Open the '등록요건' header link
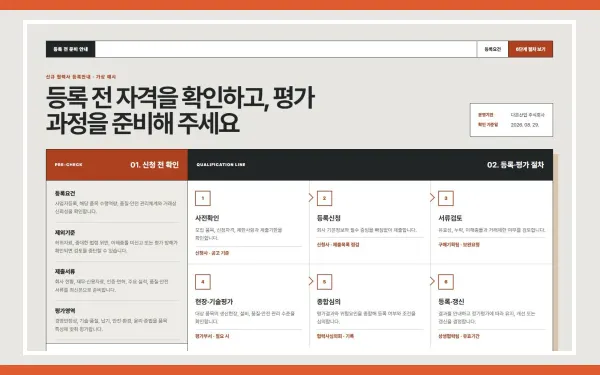 tap(492, 49)
